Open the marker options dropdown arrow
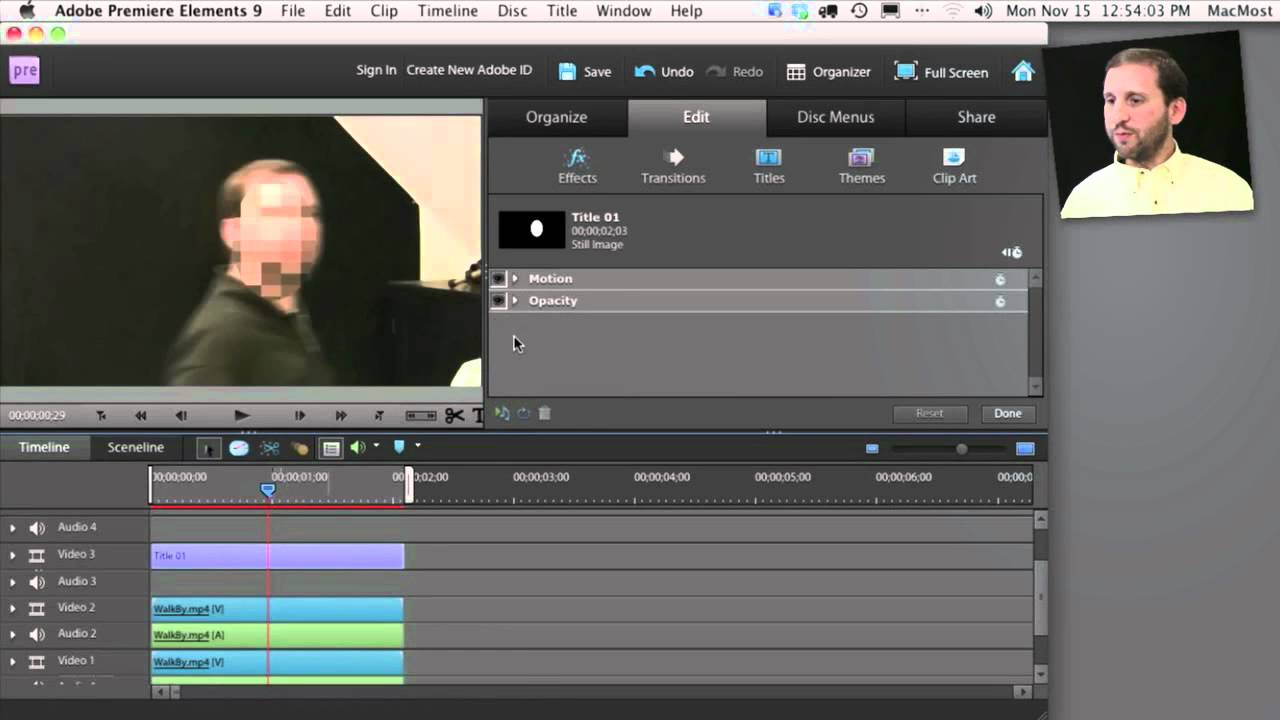1280x720 pixels. [418, 447]
